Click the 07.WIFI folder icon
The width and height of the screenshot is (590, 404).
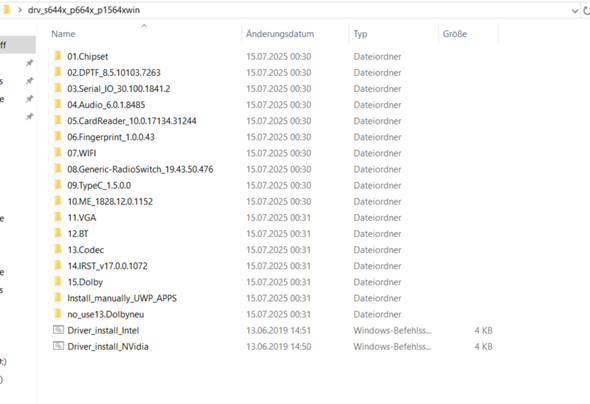point(58,153)
